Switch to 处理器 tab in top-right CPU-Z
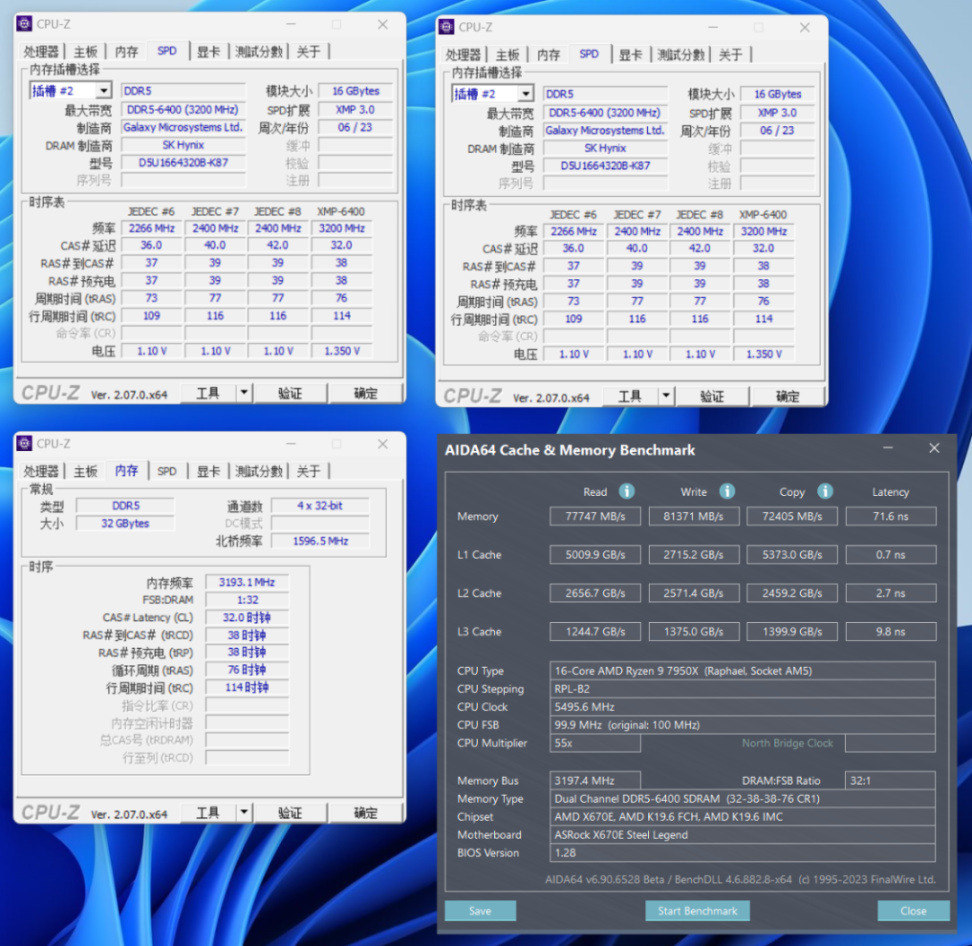This screenshot has height=946, width=972. 463,55
